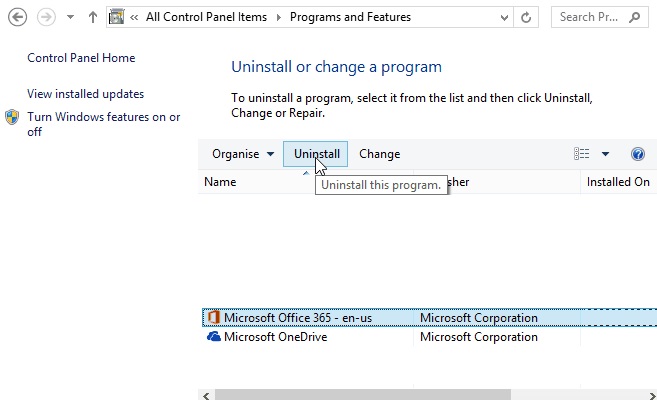Image resolution: width=657 pixels, height=400 pixels.
Task: Open View installed updates link
Action: (85, 94)
